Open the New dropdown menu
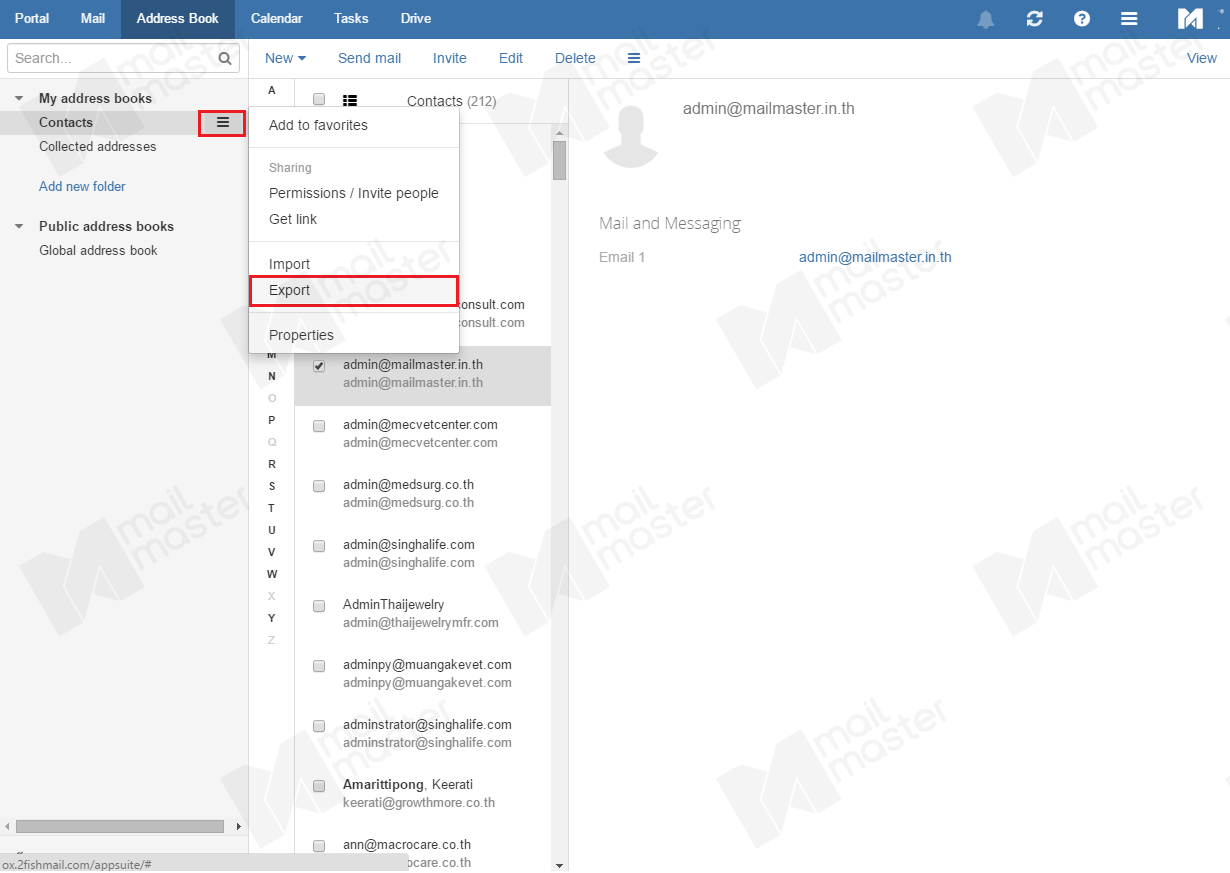Screen dimensions: 1230x873 pos(285,58)
